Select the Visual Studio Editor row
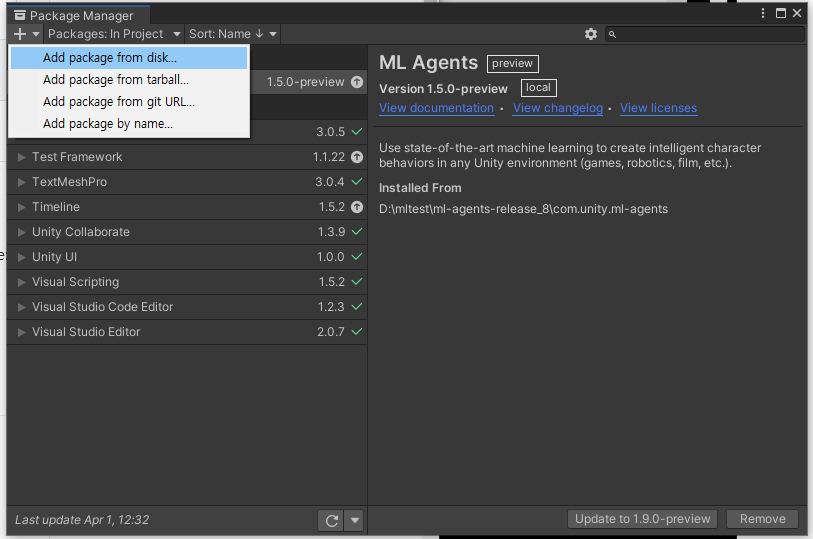Screen dimensions: 813x539 coord(187,332)
